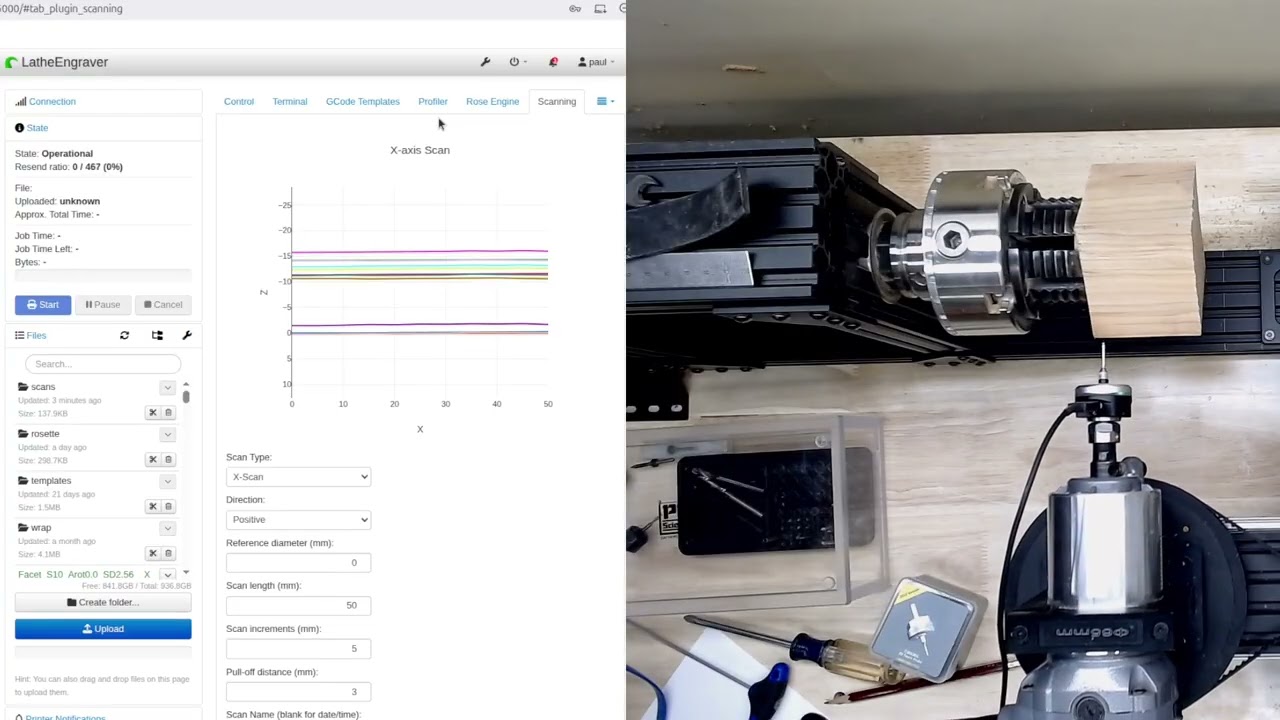Expand details chevron for wrap folder
This screenshot has height=720, width=1280.
coord(167,528)
